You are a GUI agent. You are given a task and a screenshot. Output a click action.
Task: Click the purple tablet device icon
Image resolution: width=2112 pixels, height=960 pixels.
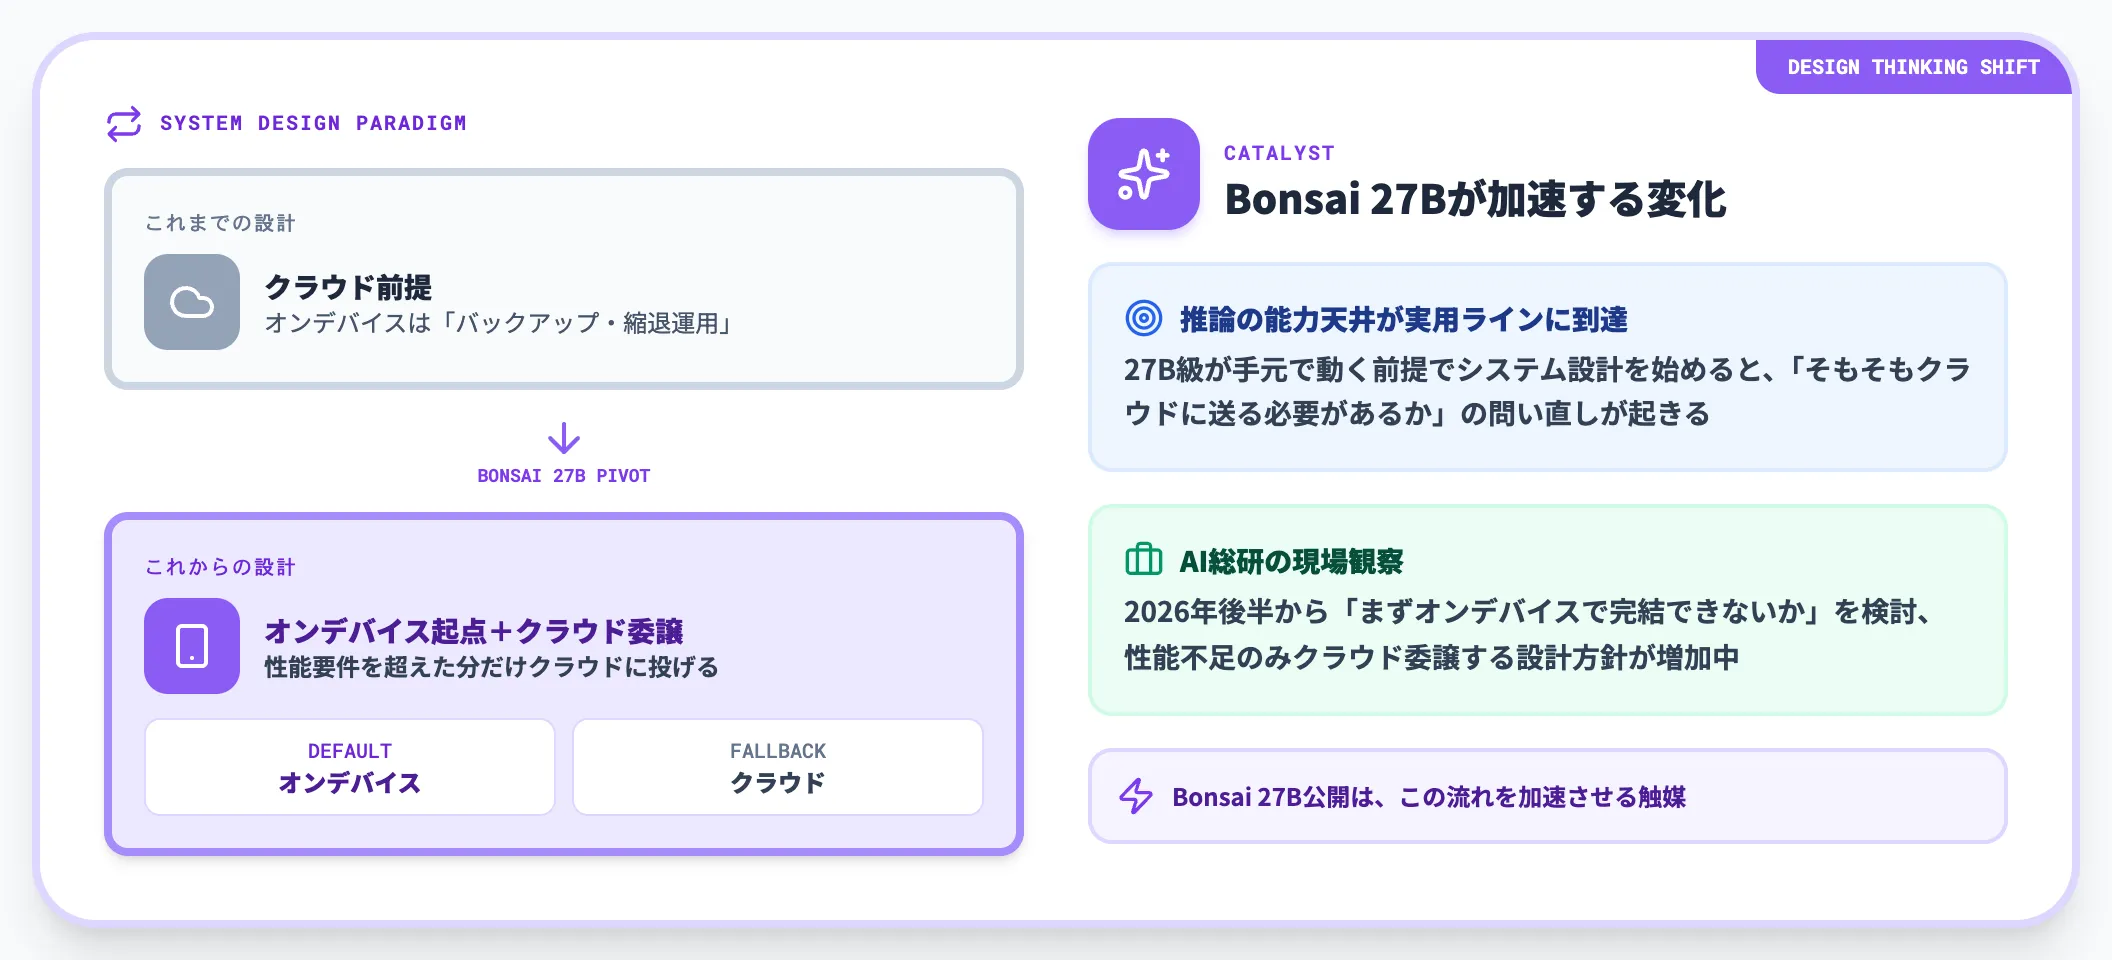click(192, 646)
